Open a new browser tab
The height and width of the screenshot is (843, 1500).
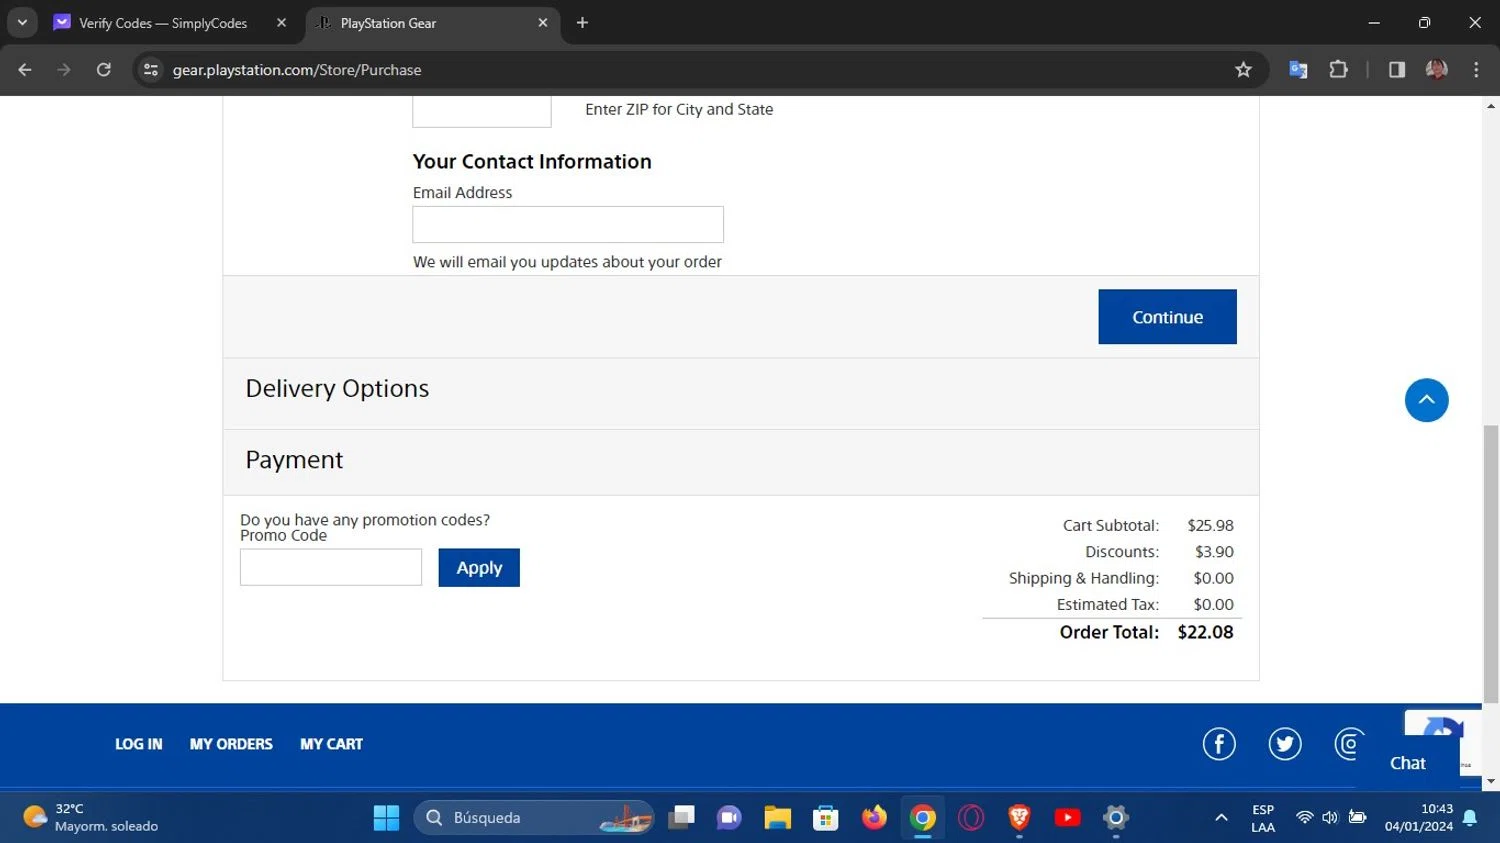click(582, 23)
